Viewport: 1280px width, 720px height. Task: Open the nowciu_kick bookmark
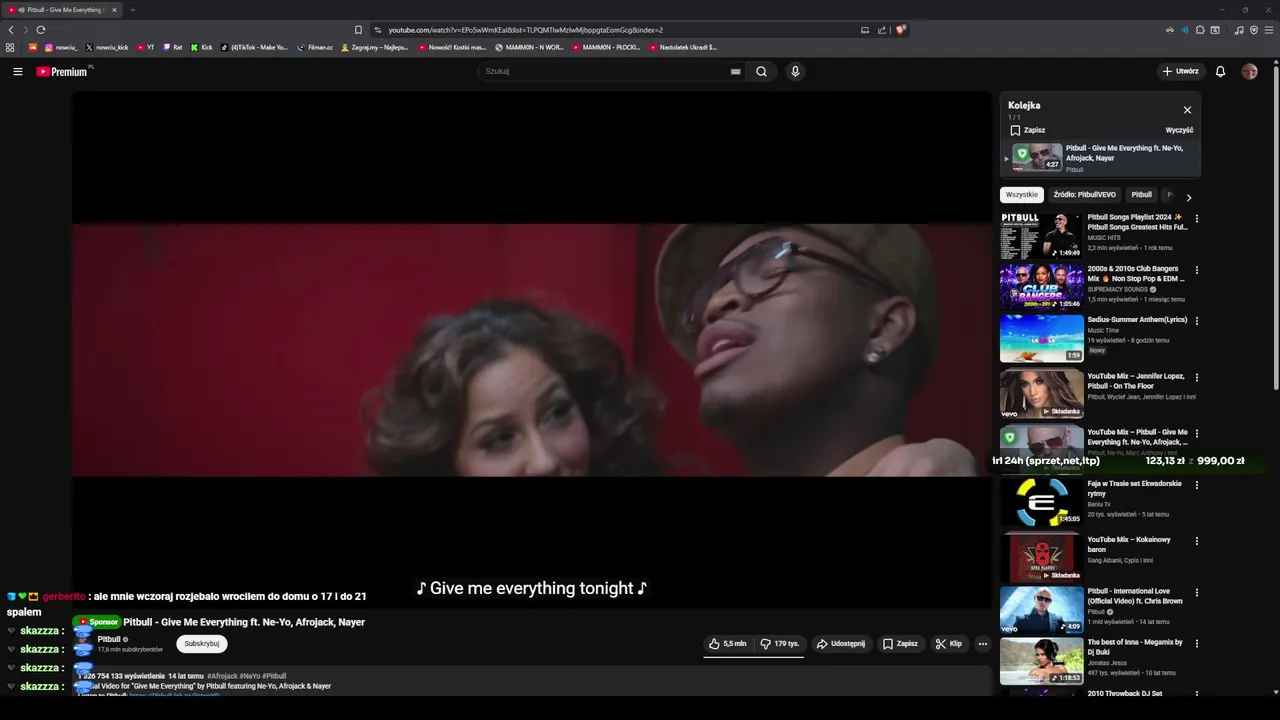(107, 47)
